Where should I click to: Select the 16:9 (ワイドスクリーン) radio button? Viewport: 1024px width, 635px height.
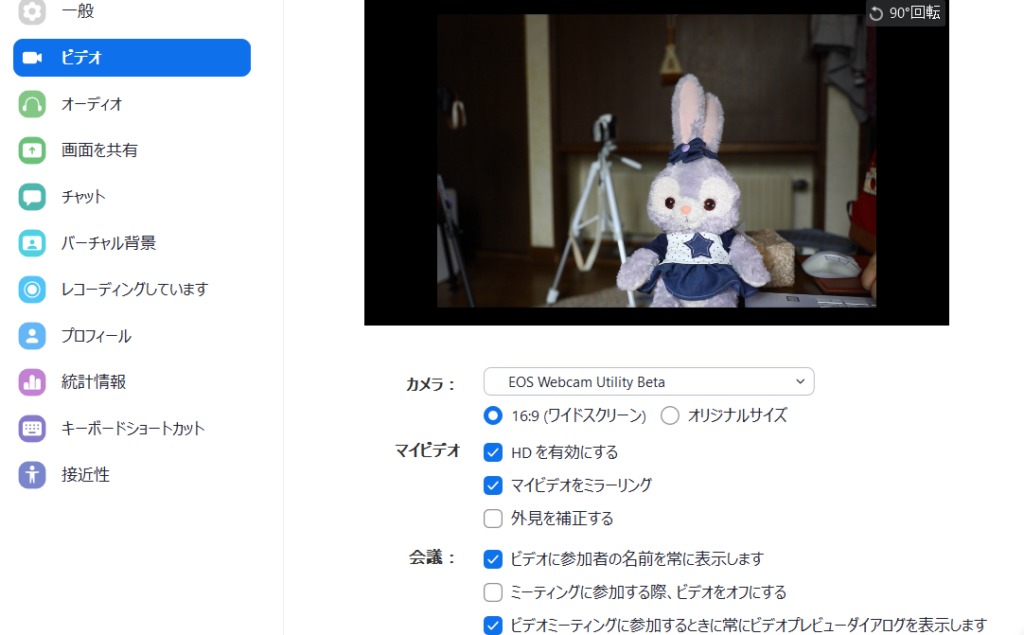tap(493, 415)
